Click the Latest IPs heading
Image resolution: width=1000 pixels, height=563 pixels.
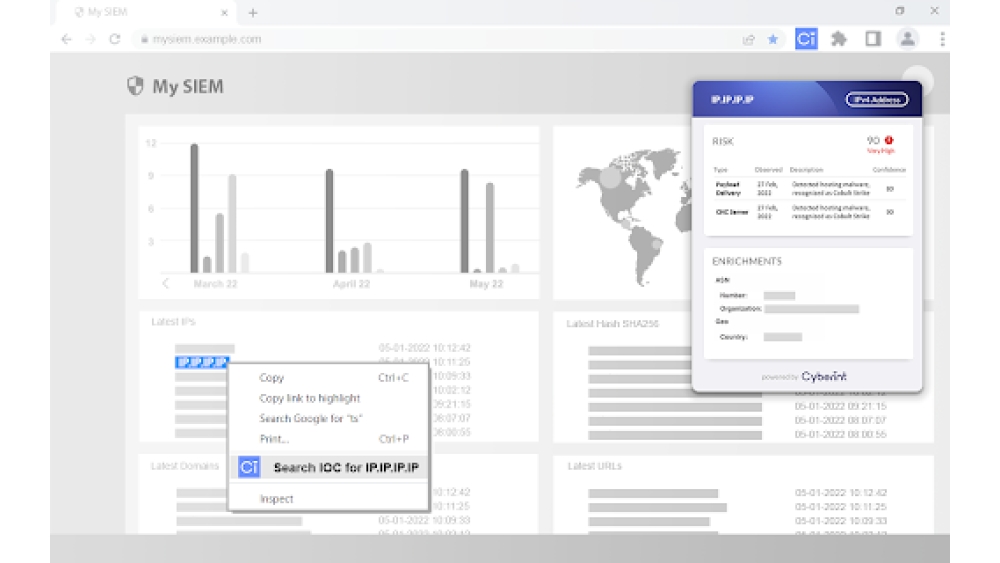coord(173,321)
